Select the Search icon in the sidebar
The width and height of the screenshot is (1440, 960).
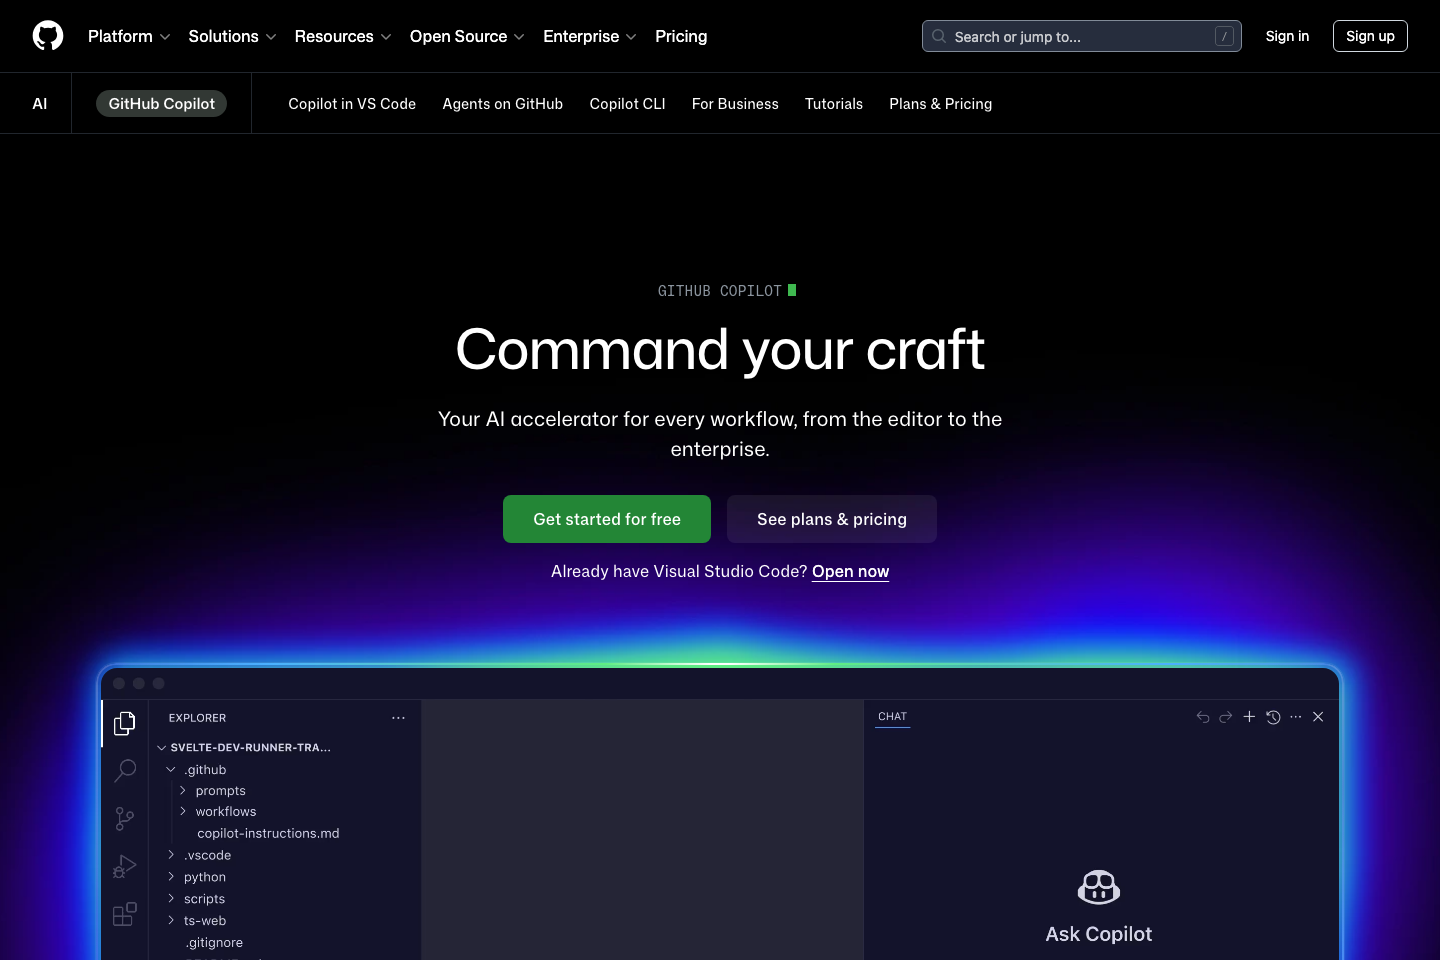(124, 770)
